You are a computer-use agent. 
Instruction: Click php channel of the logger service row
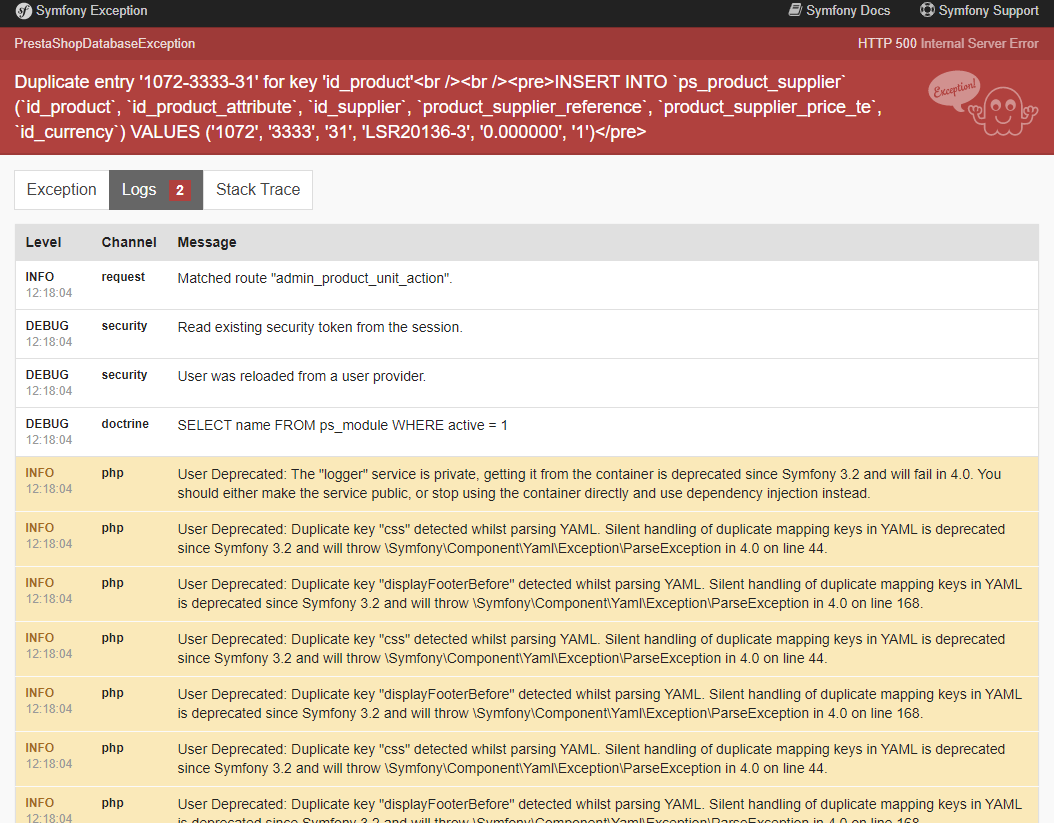coord(113,473)
